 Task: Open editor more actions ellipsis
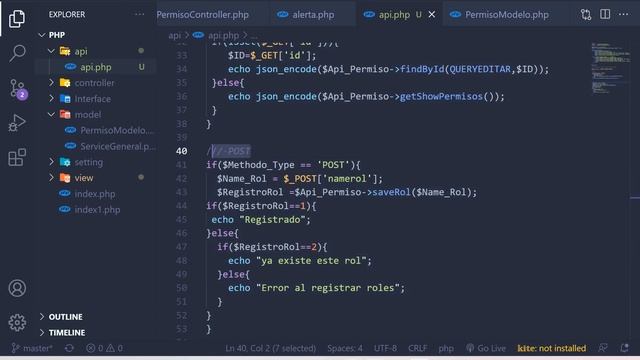tap(623, 14)
